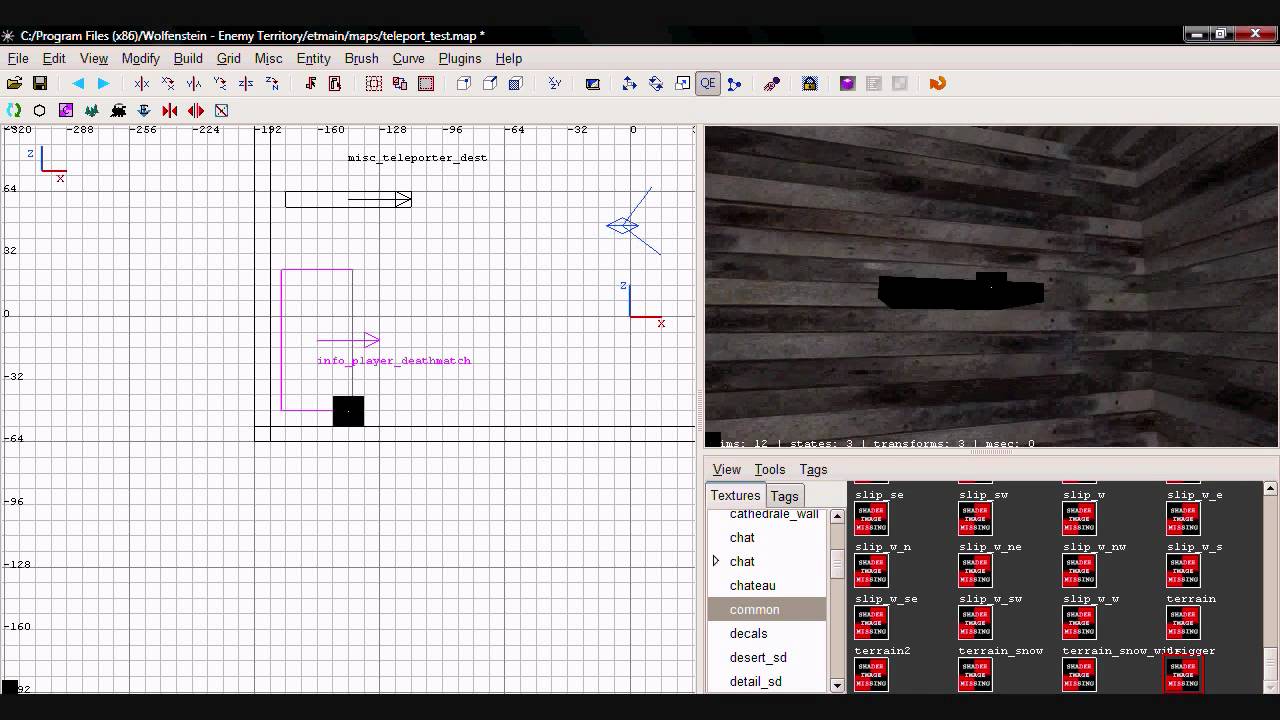Click the purple cube toolbar icon

tap(848, 84)
